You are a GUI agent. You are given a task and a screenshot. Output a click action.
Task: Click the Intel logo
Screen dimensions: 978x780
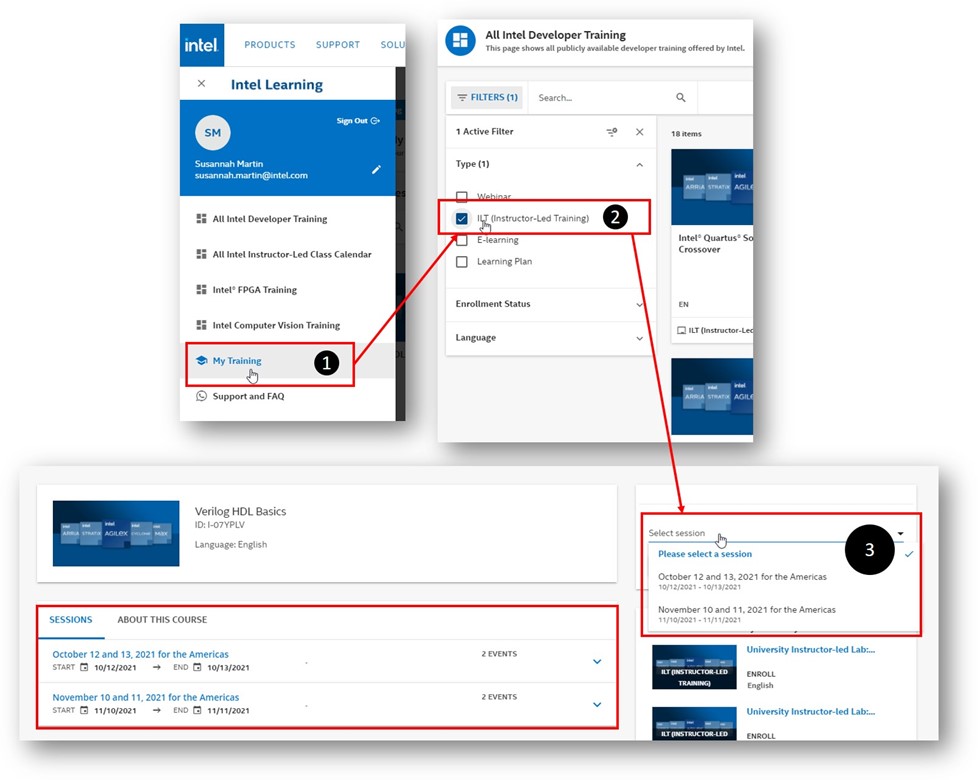201,45
